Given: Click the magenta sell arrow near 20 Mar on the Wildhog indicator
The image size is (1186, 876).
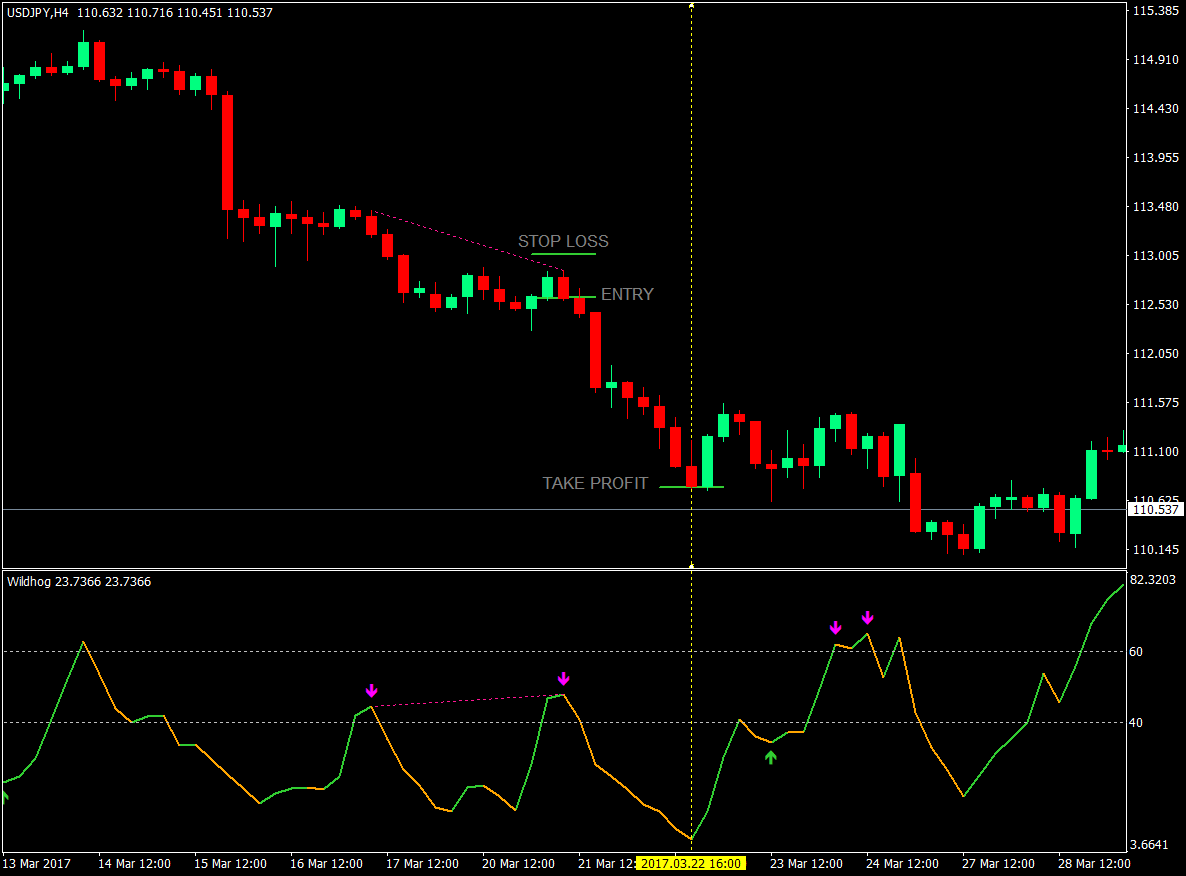Looking at the screenshot, I should (x=562, y=678).
